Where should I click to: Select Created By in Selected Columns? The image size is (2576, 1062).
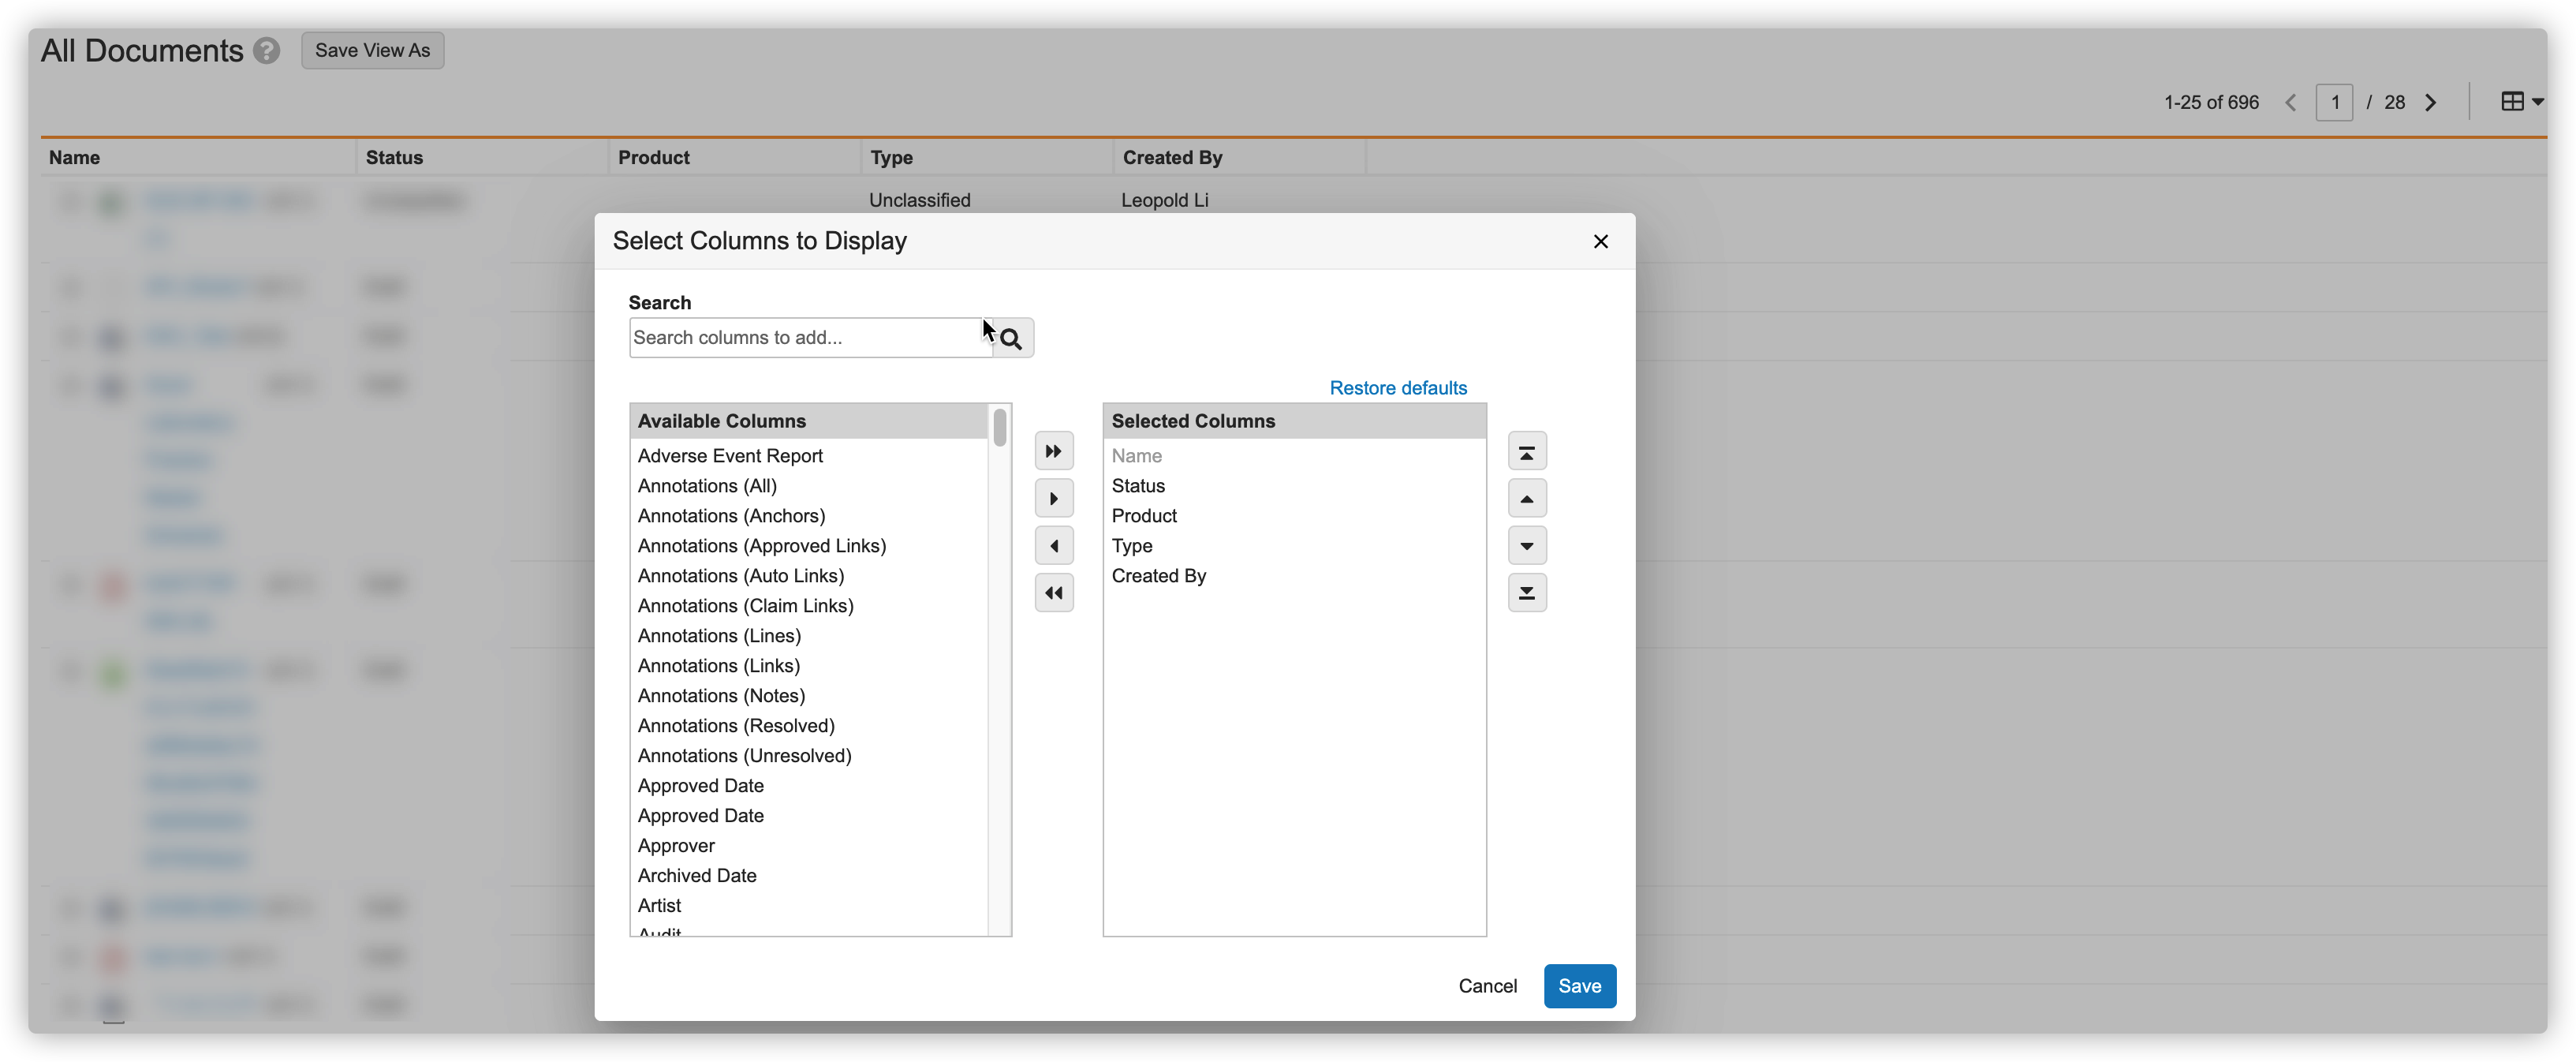[1158, 575]
